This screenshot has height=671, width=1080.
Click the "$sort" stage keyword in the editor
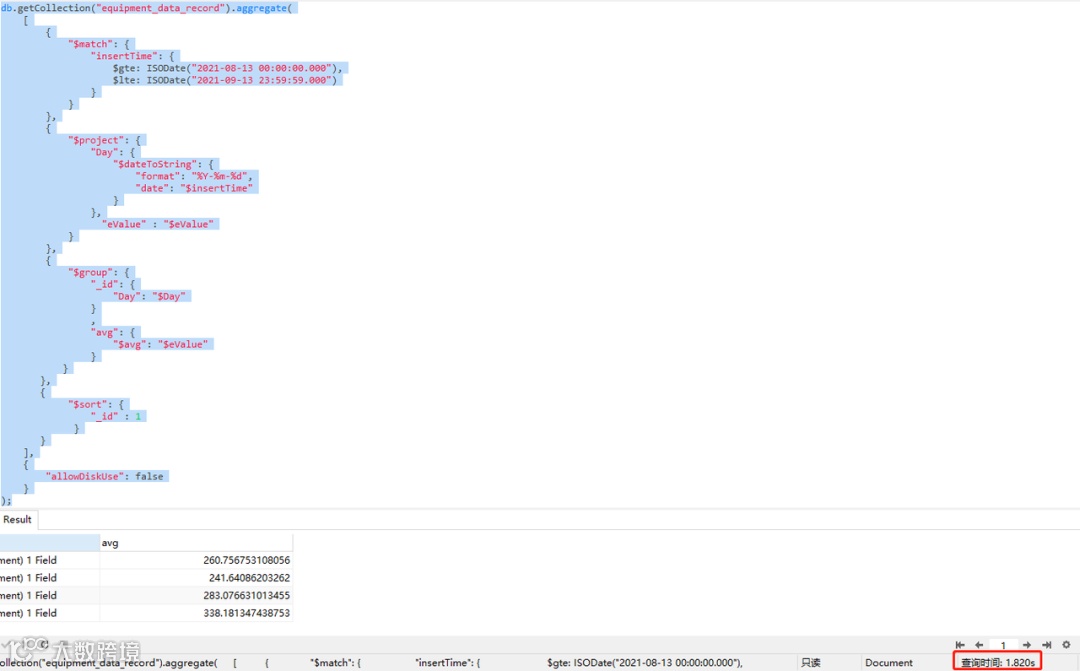coord(88,404)
